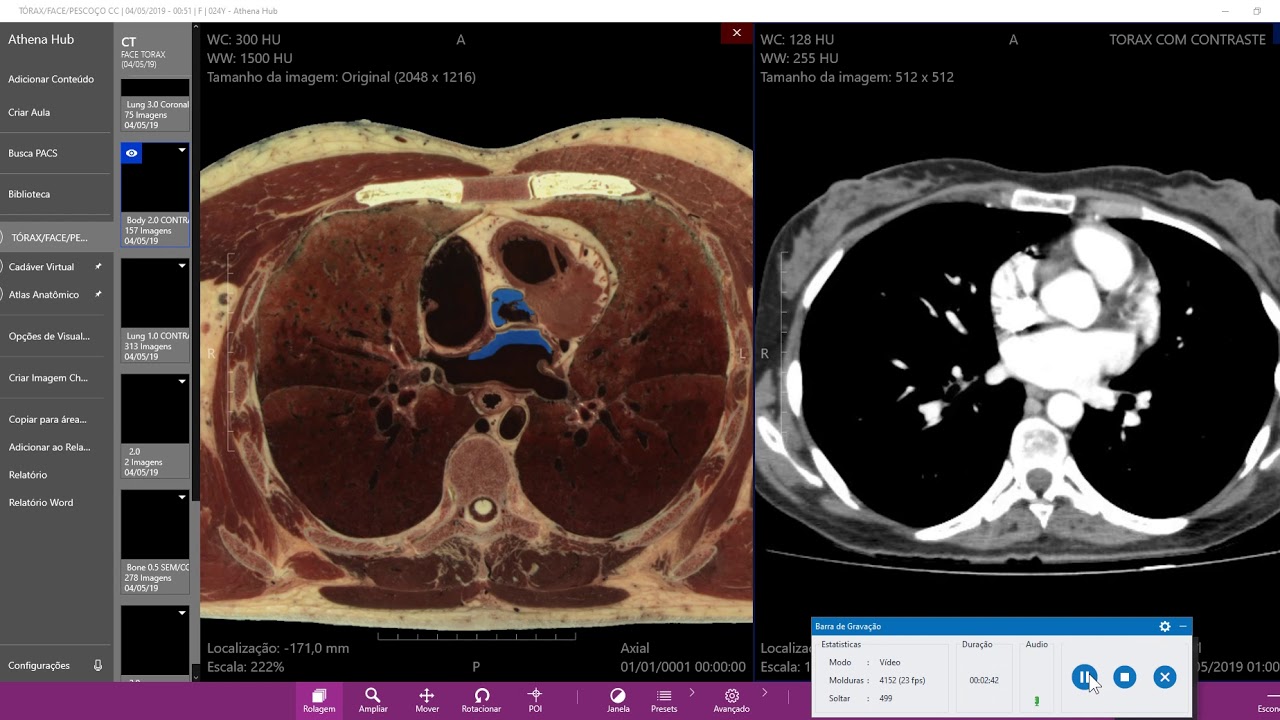
Task: Unpin the Cadáver Virtual item
Action: [x=98, y=267]
